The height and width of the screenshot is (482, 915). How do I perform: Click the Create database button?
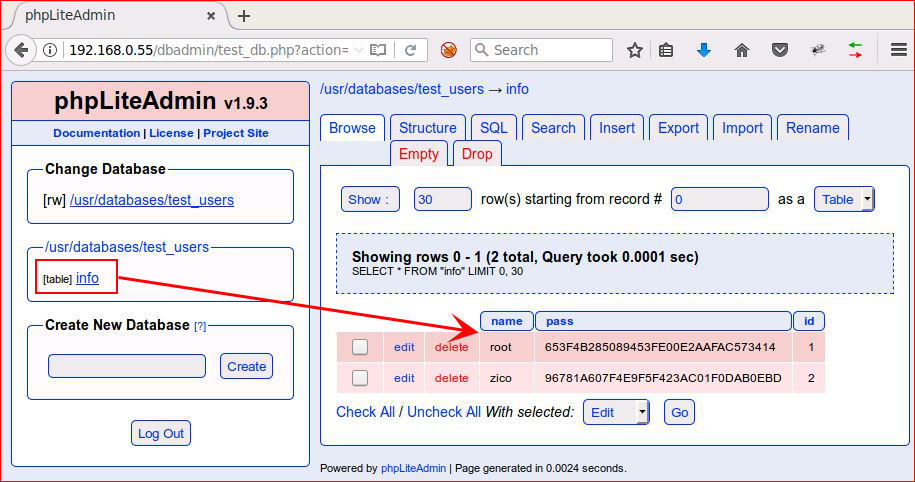click(x=246, y=366)
